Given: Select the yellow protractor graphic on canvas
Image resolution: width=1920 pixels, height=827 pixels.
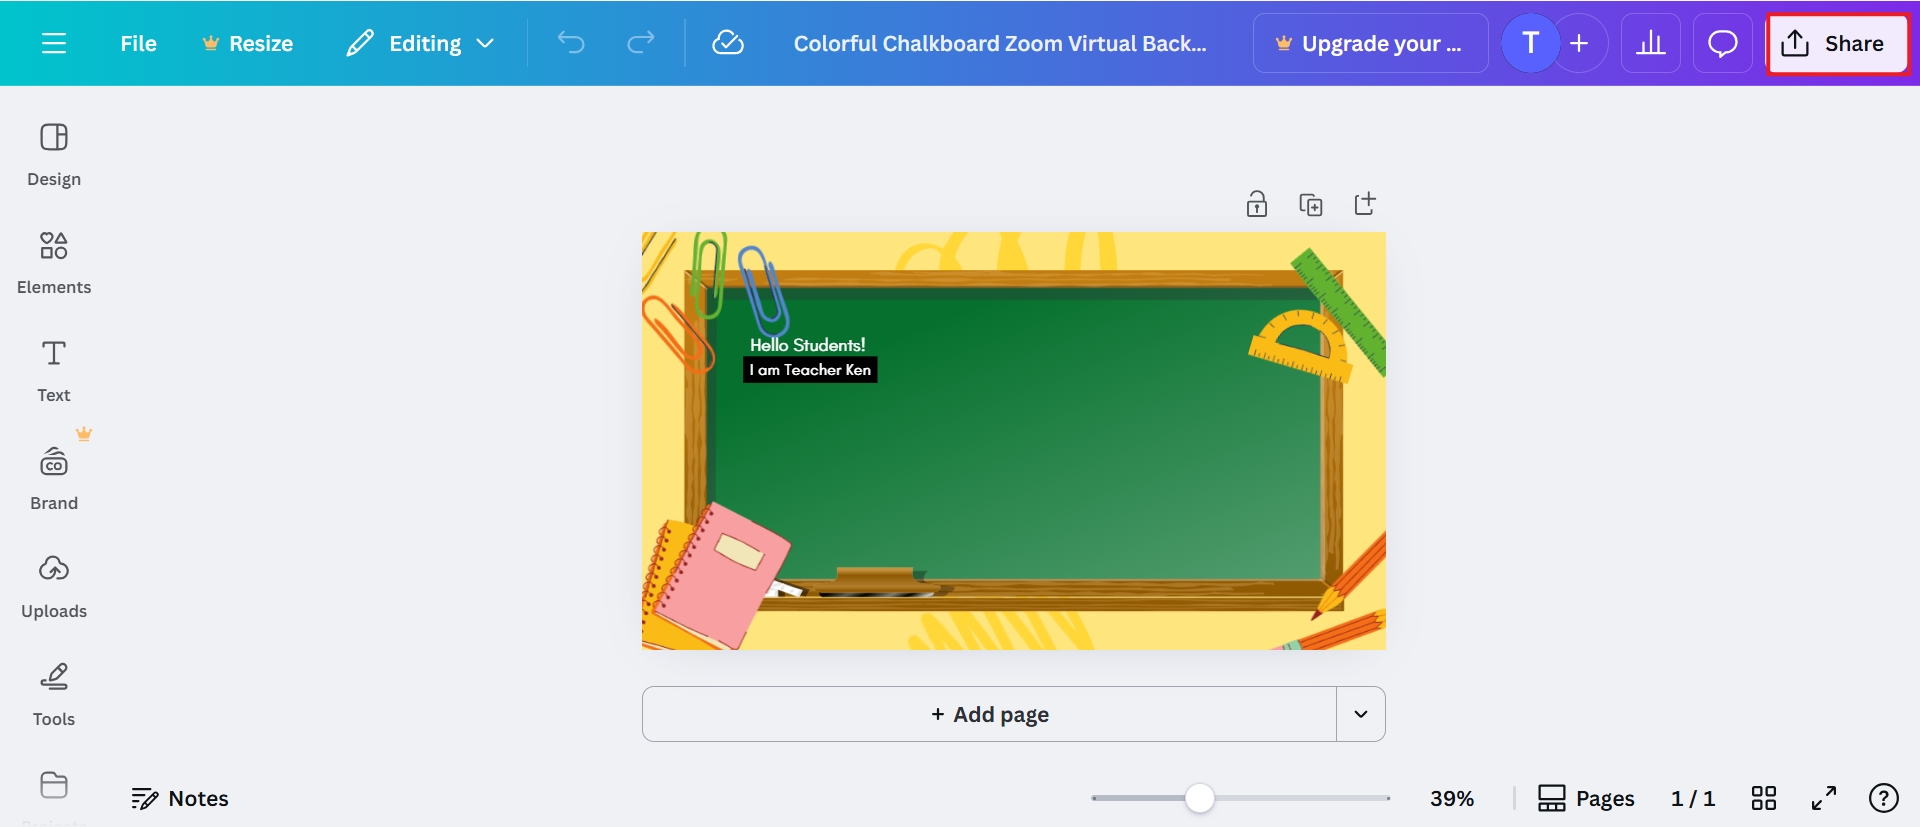Looking at the screenshot, I should [1302, 346].
